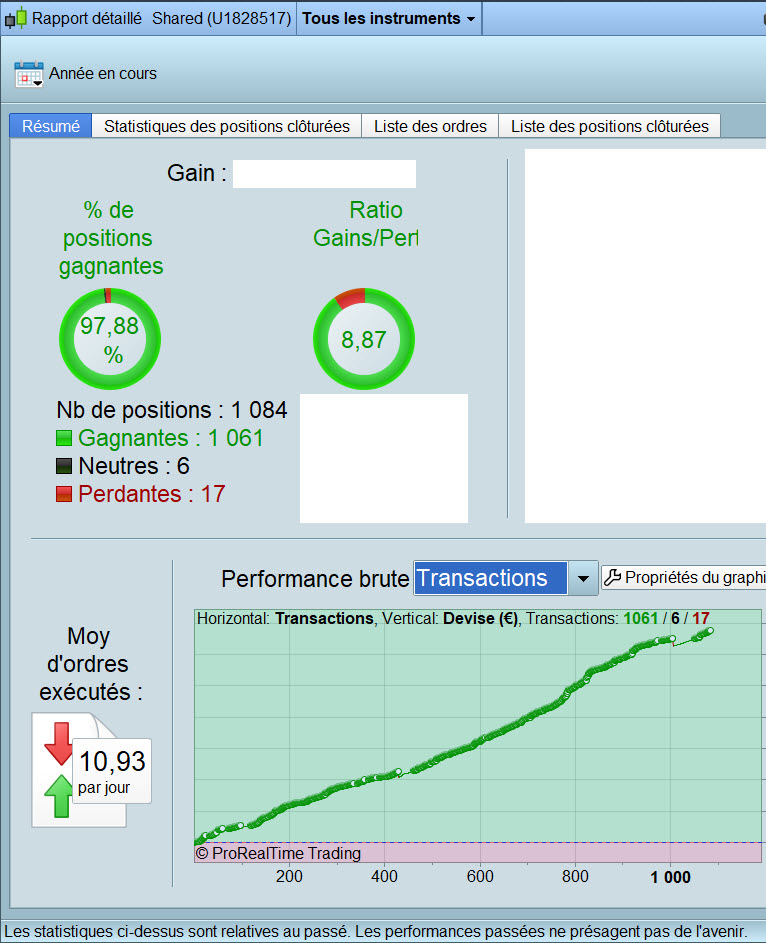This screenshot has height=943, width=766.
Task: Click the winning positions percentage donut chart
Action: pos(109,339)
